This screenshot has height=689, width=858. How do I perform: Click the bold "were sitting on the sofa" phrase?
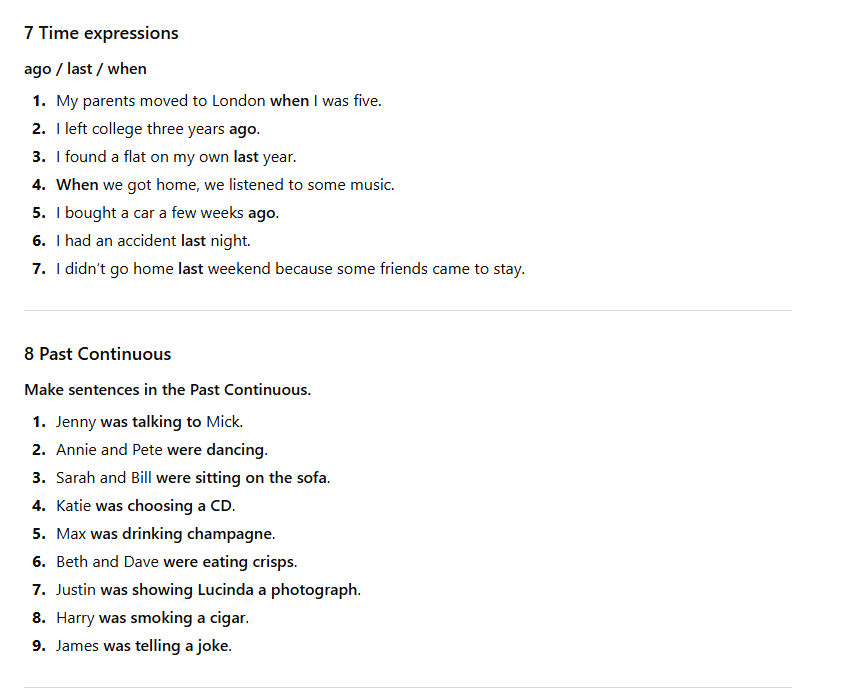pyautogui.click(x=242, y=478)
